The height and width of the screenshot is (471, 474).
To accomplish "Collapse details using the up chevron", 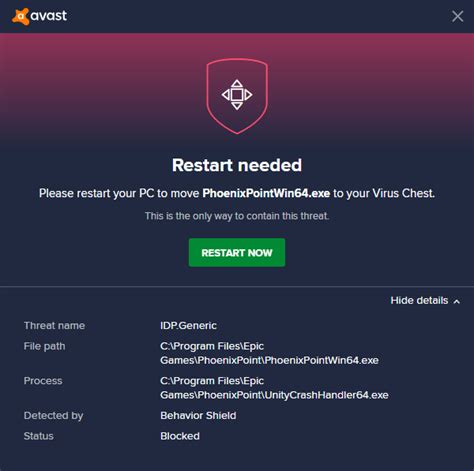I will coord(457,301).
